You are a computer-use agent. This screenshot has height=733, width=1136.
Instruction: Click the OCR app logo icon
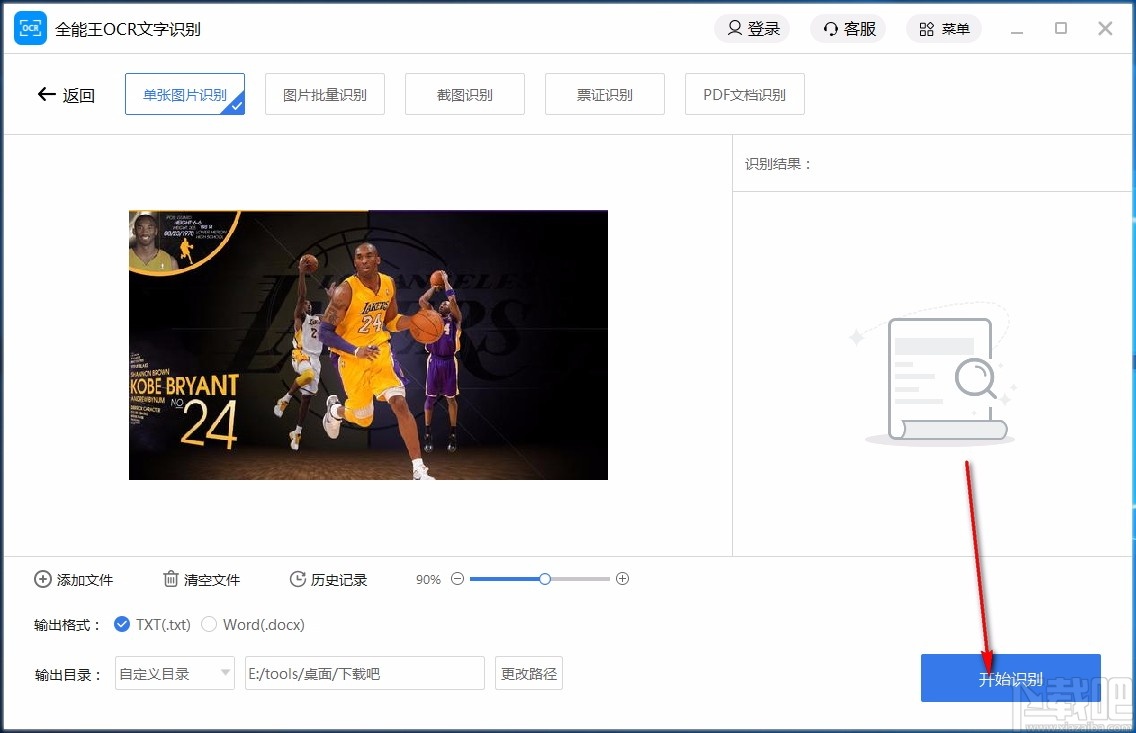[x=29, y=28]
